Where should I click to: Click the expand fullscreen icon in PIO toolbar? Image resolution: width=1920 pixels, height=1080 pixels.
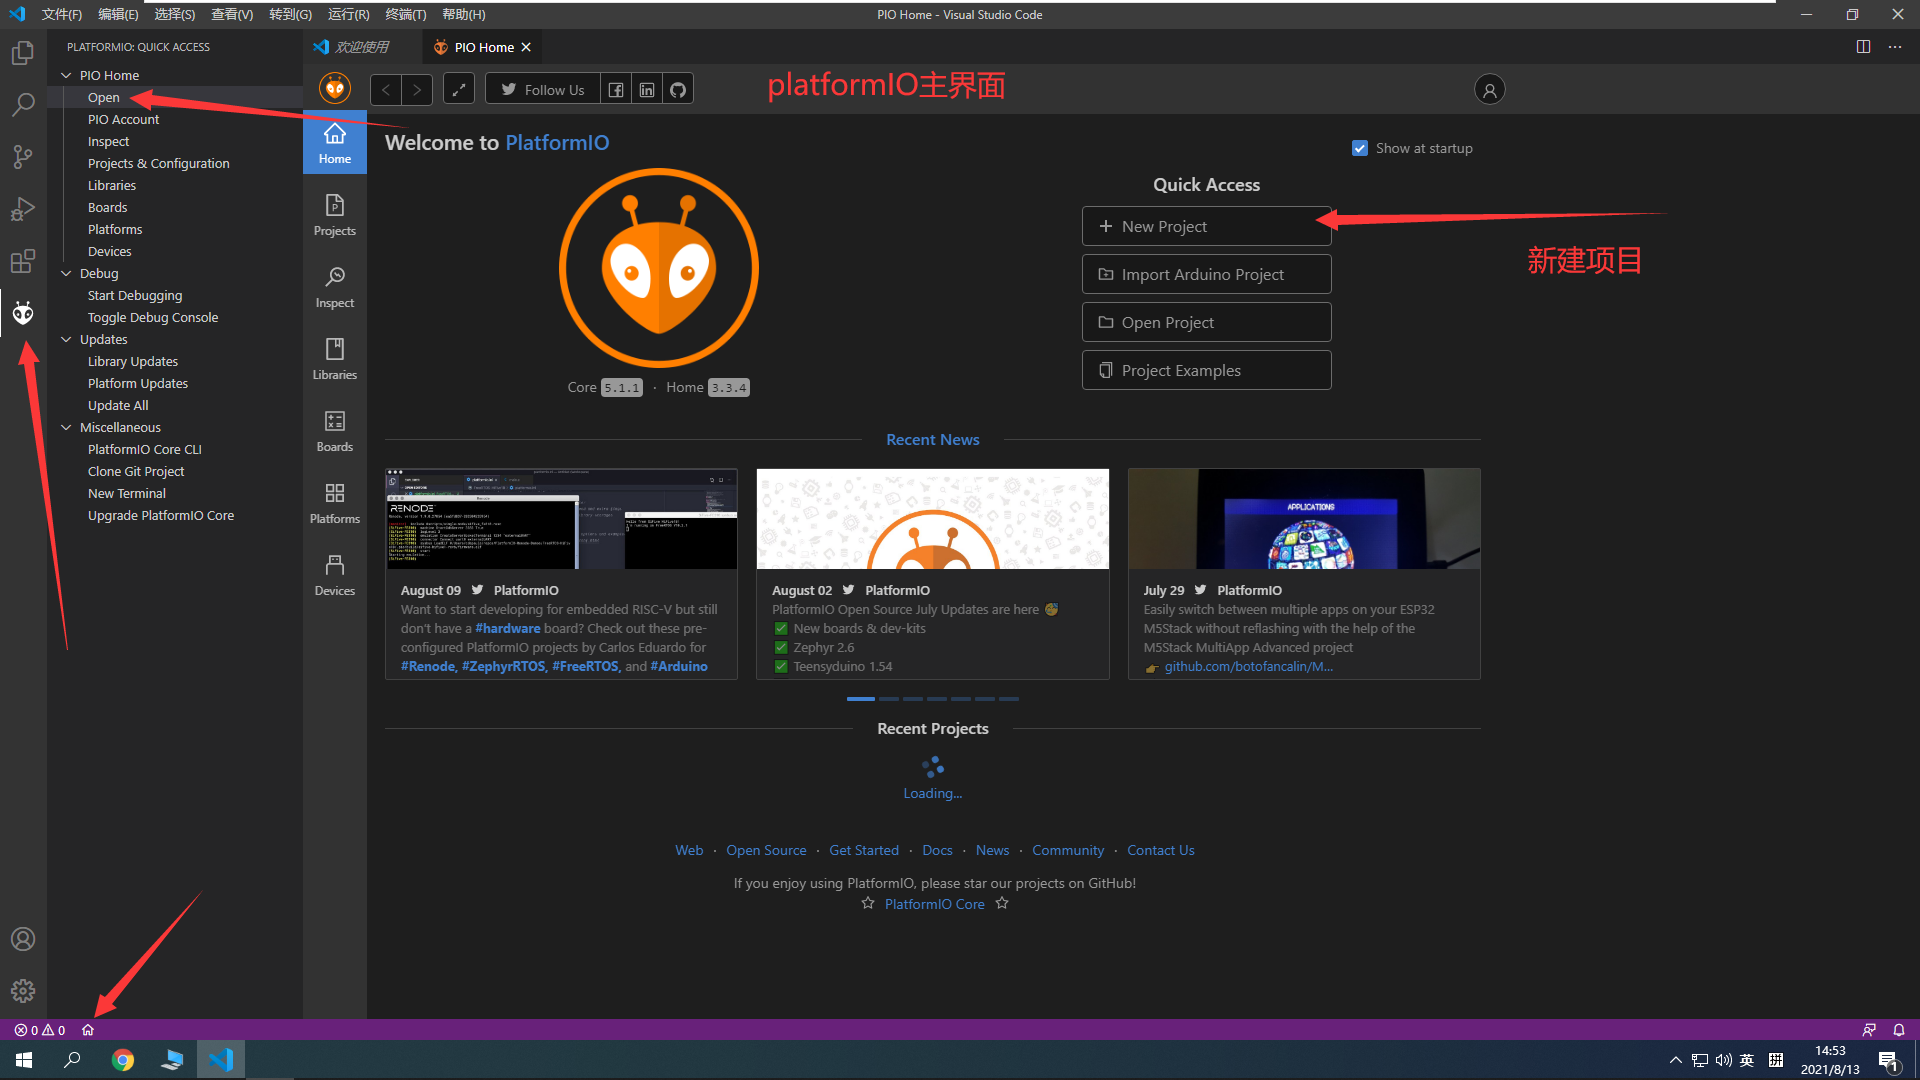click(x=458, y=90)
